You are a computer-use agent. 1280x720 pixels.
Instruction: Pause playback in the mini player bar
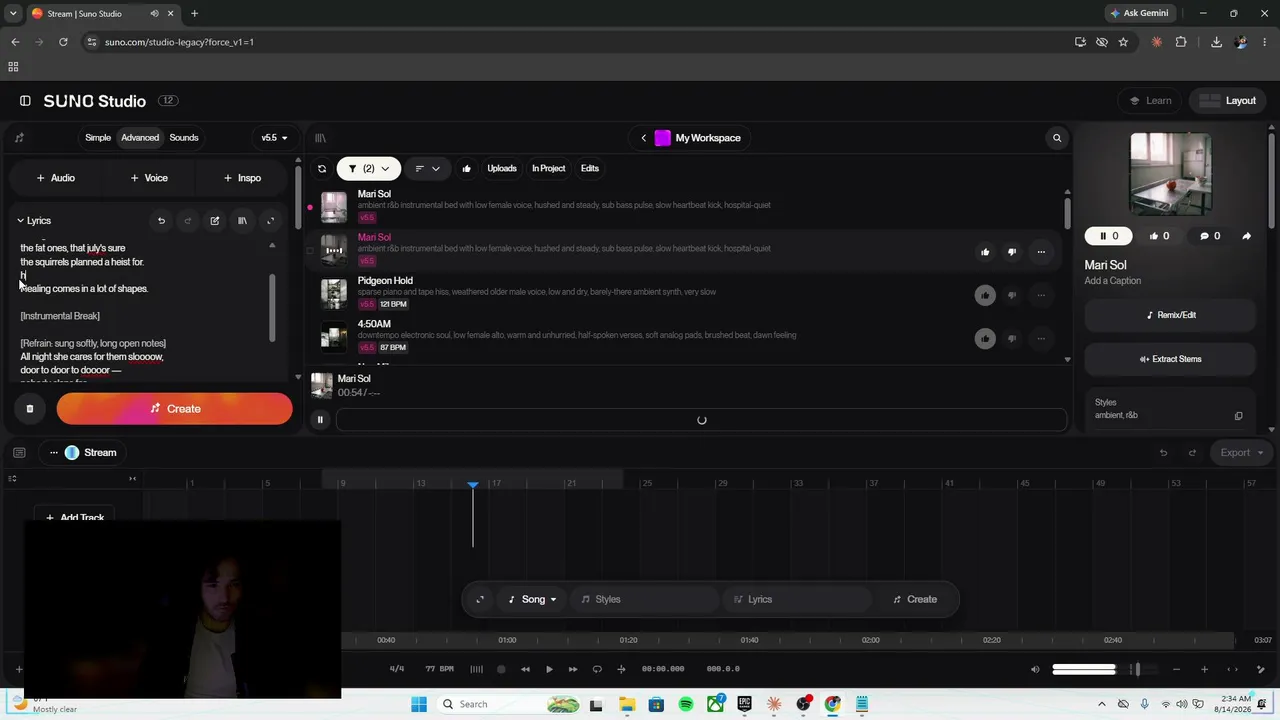point(320,420)
